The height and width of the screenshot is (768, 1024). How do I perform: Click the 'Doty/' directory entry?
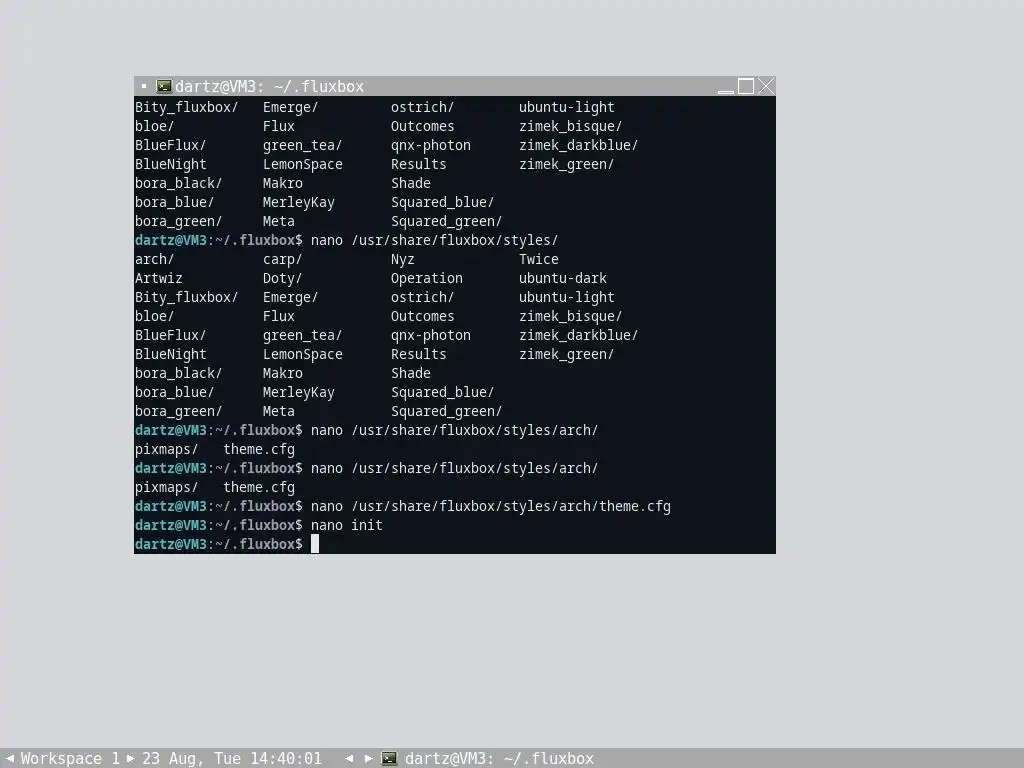coord(282,278)
